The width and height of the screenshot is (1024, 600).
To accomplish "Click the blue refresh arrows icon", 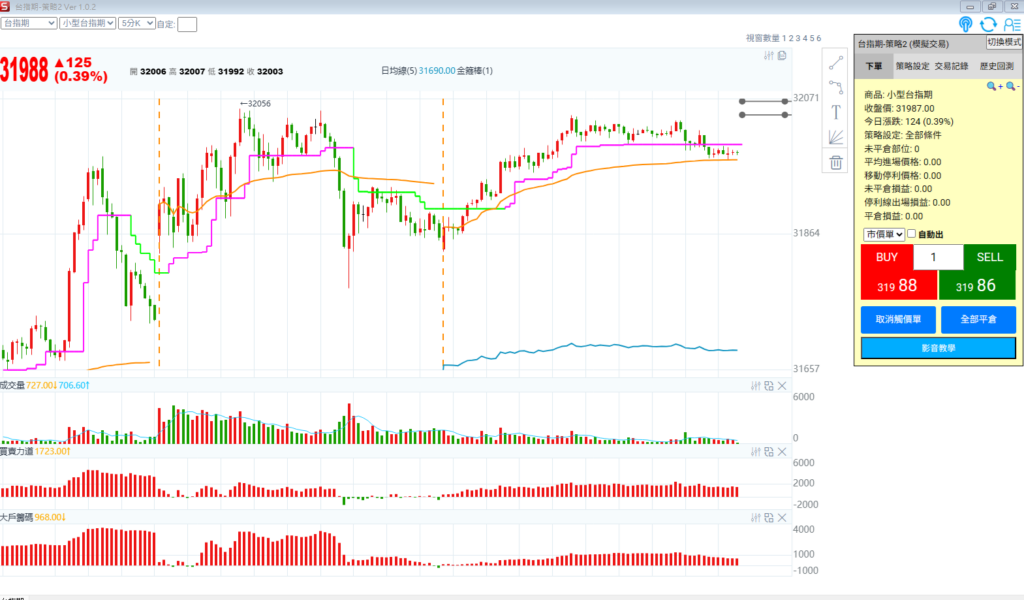I will pos(989,24).
